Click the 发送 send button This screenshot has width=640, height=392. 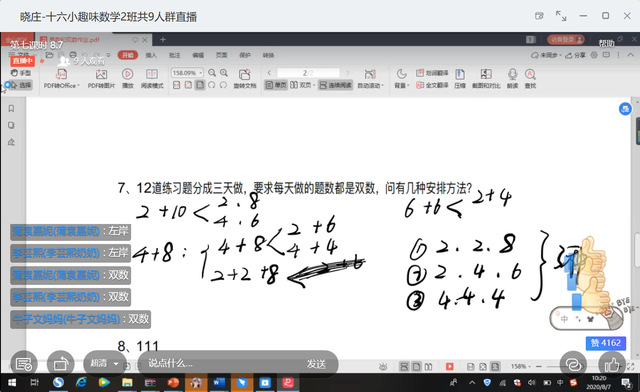316,363
